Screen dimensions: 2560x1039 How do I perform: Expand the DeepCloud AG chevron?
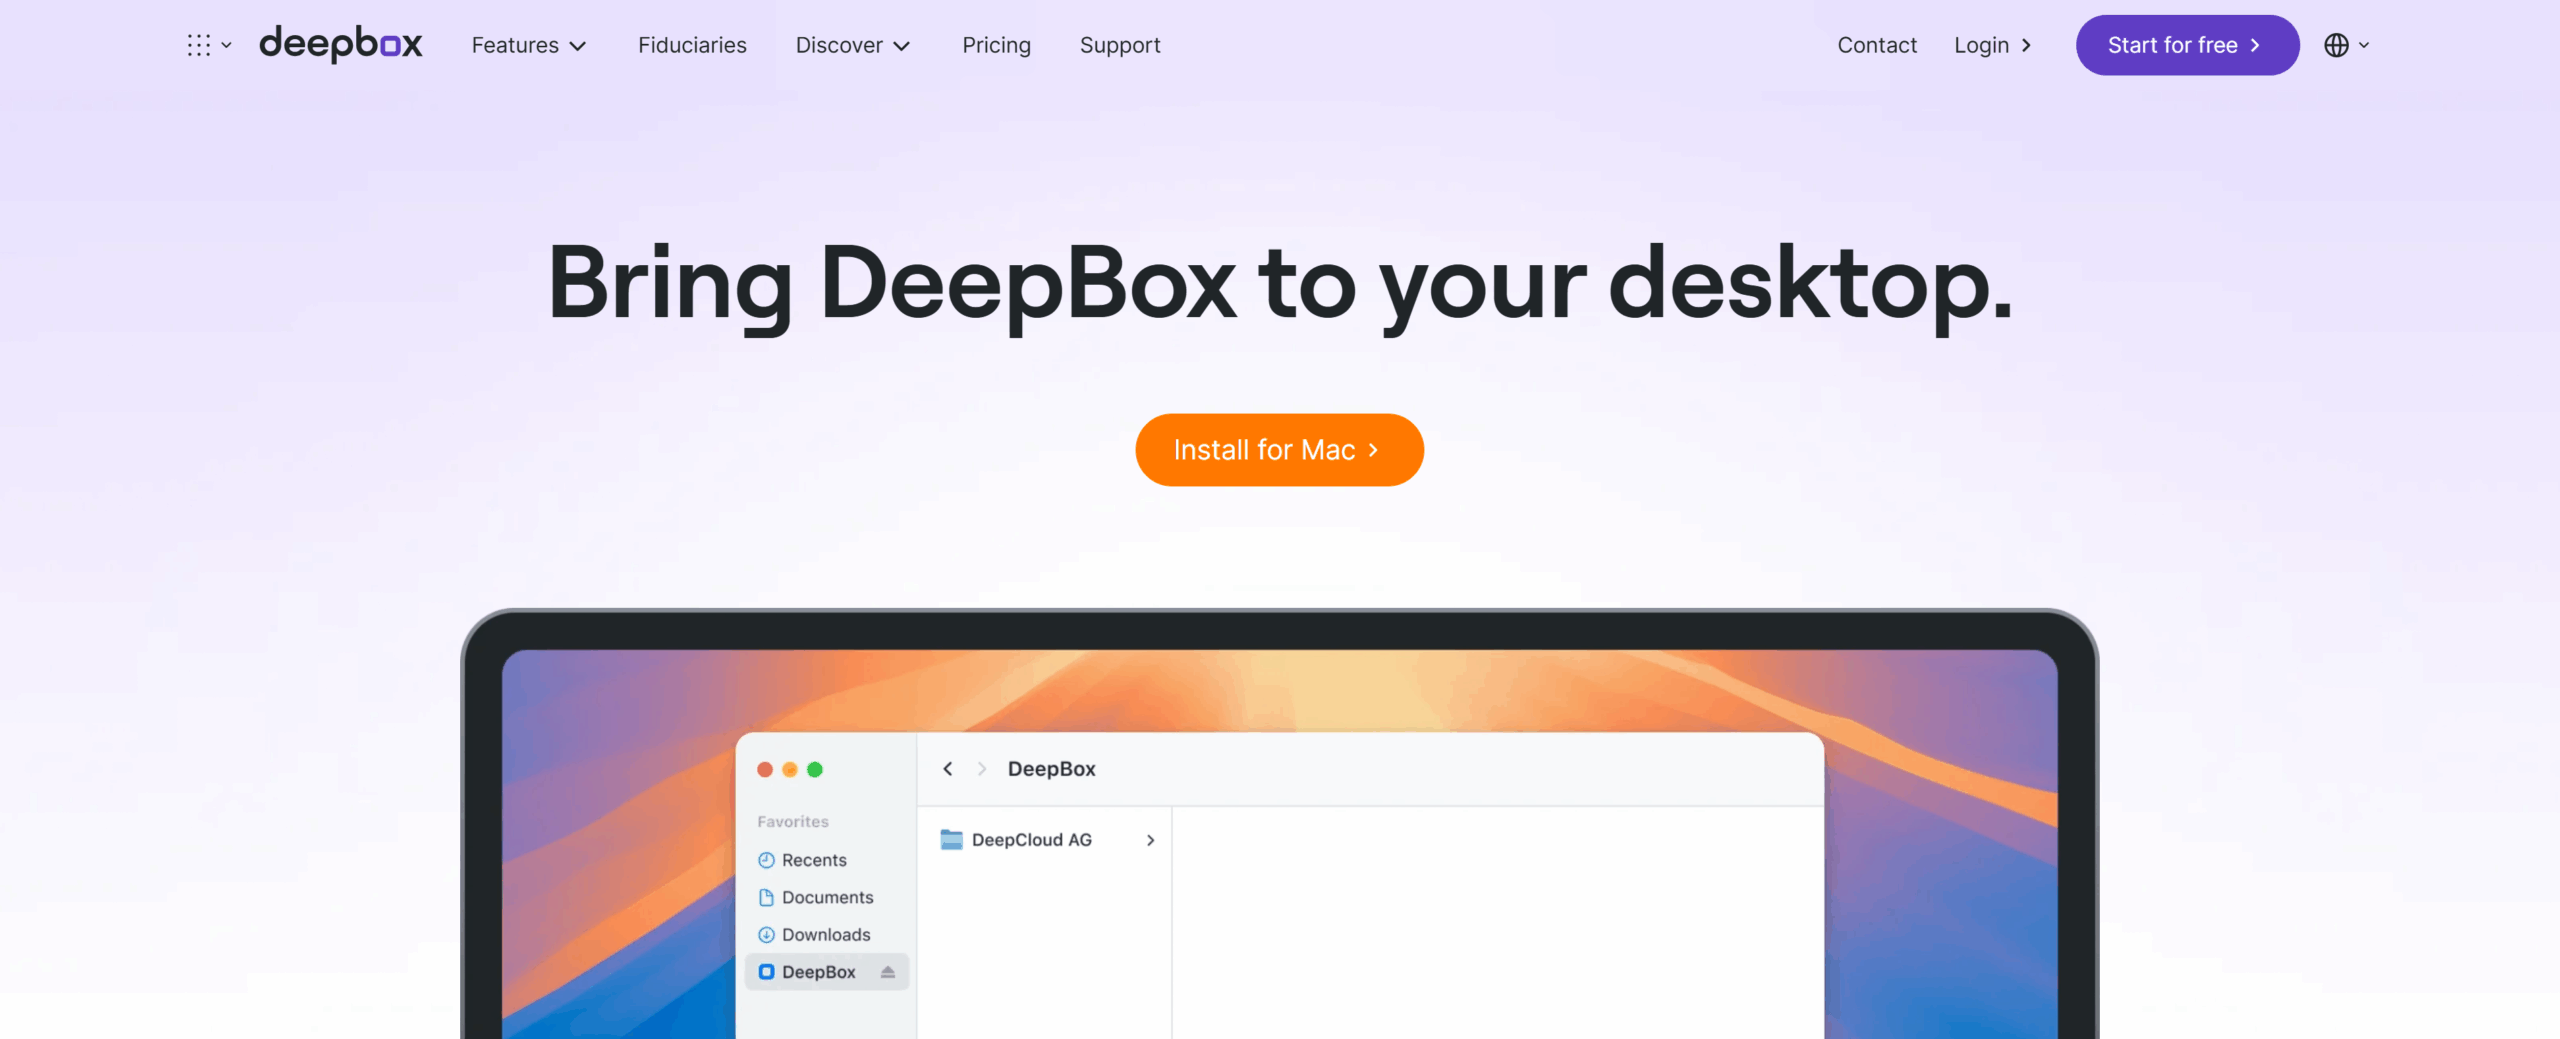coord(1150,840)
